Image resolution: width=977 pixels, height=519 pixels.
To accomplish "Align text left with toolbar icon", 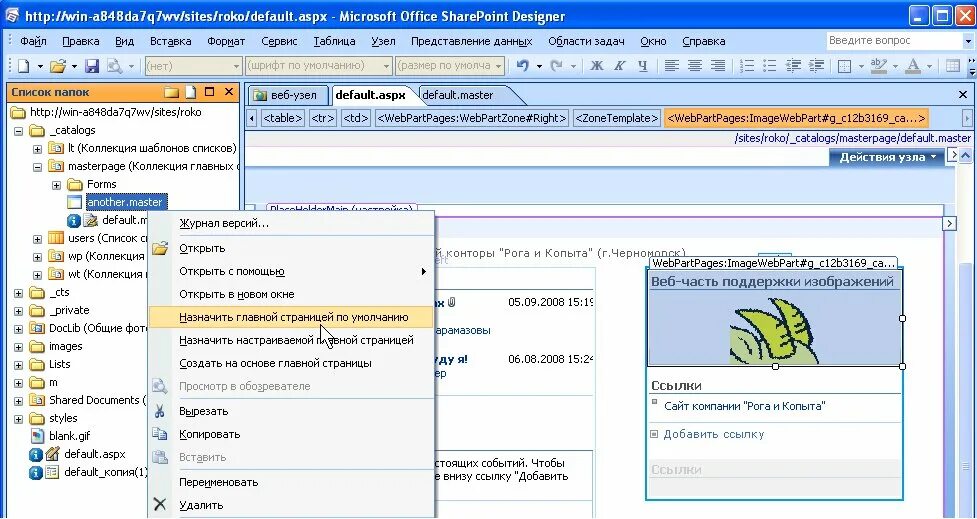I will click(x=671, y=65).
